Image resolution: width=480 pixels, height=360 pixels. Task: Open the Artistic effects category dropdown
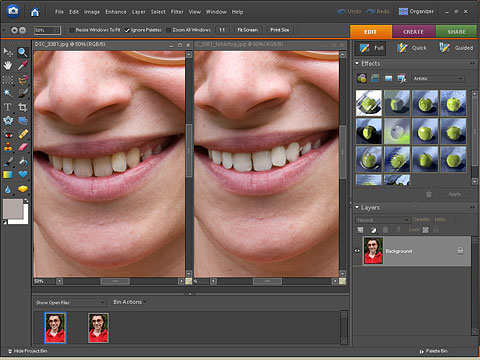tap(438, 79)
